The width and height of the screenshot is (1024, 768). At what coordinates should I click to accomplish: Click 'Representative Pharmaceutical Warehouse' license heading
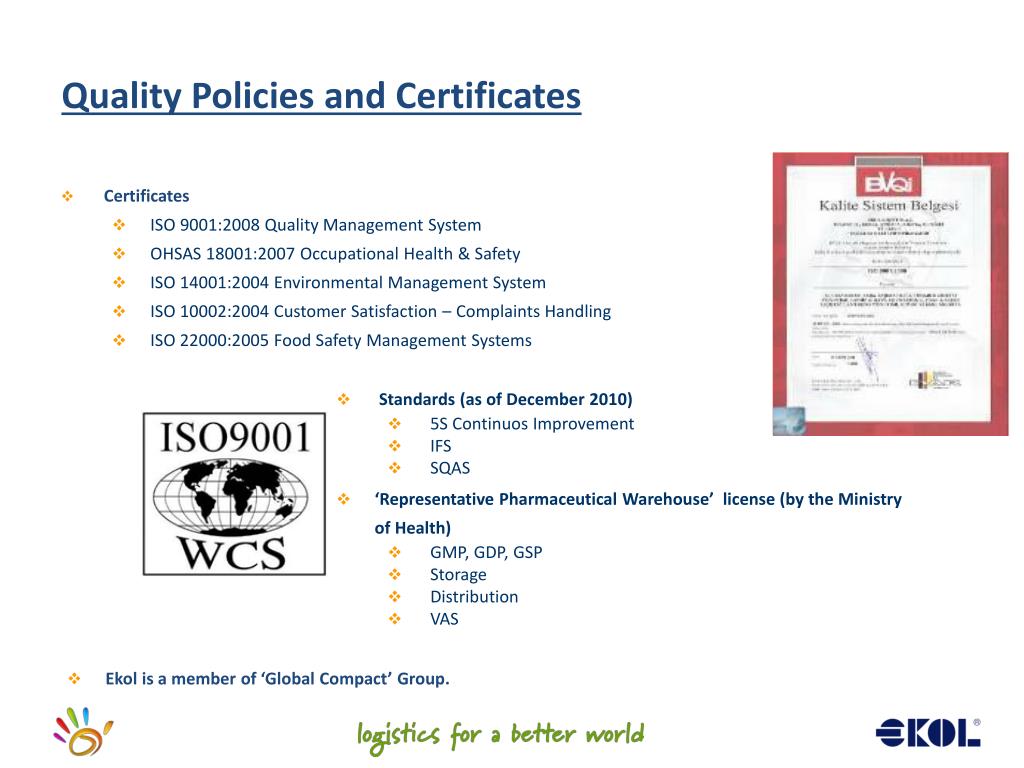[x=638, y=513]
